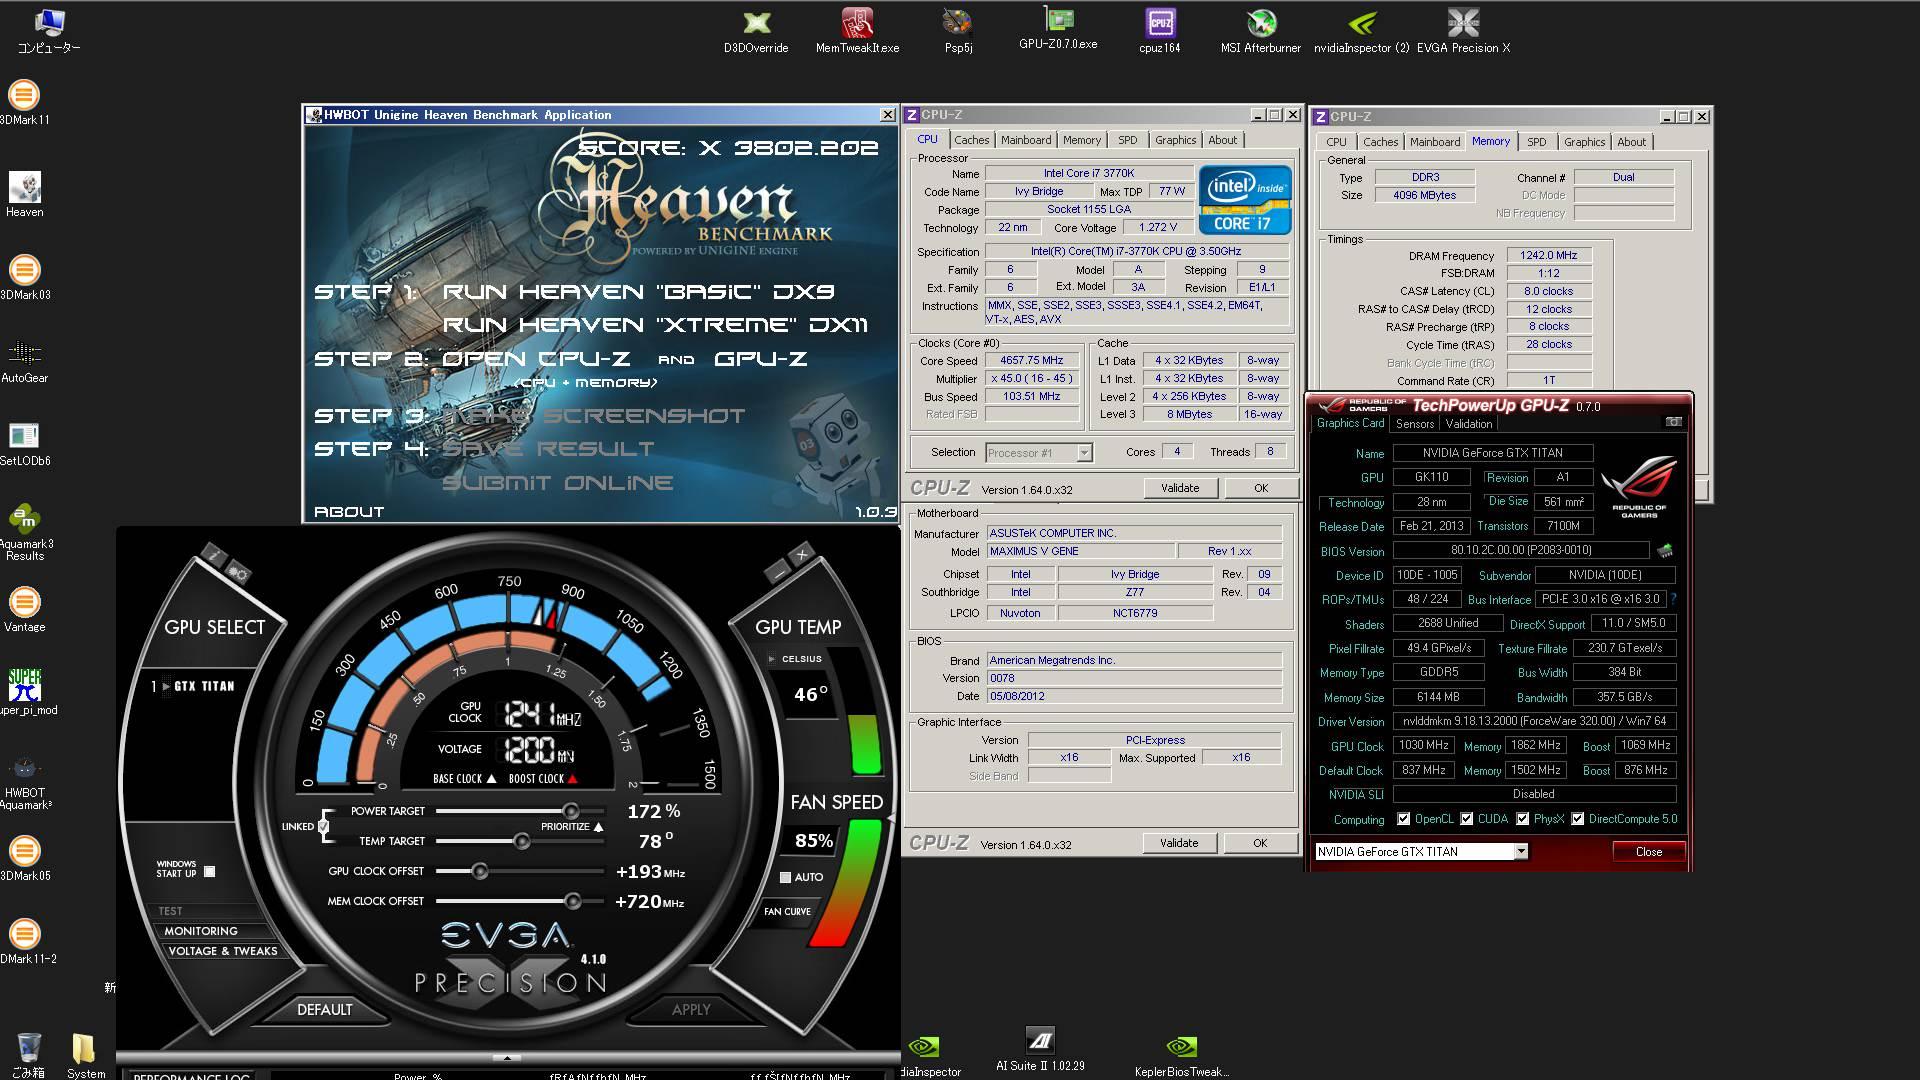This screenshot has height=1080, width=1920.
Task: Toggle the Windows Start Up checkbox
Action: coord(209,871)
